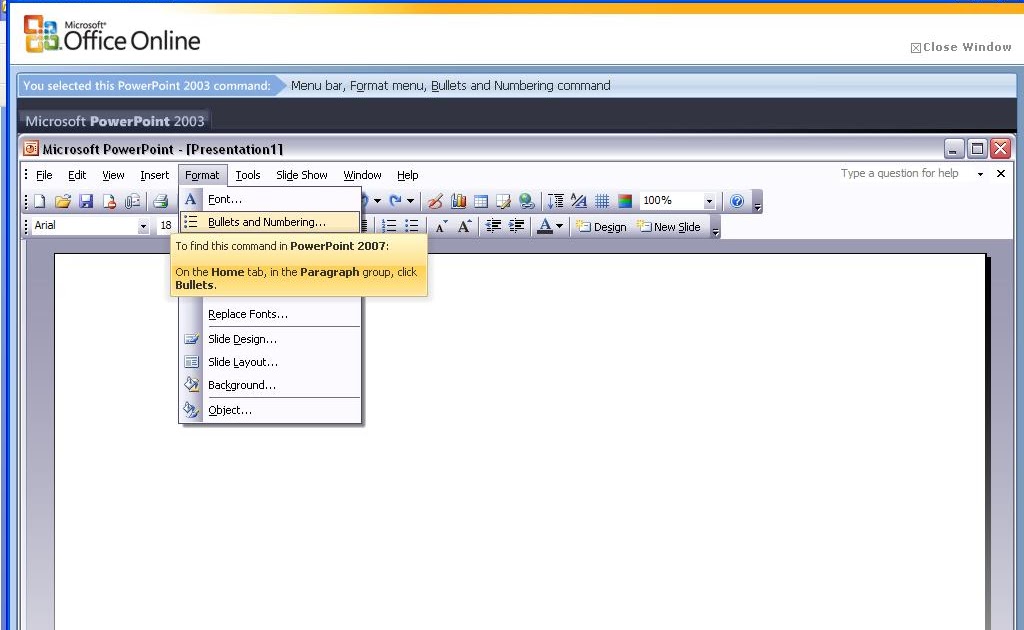Close the document with the small X
Screen dimensions: 1024x630
click(1000, 174)
